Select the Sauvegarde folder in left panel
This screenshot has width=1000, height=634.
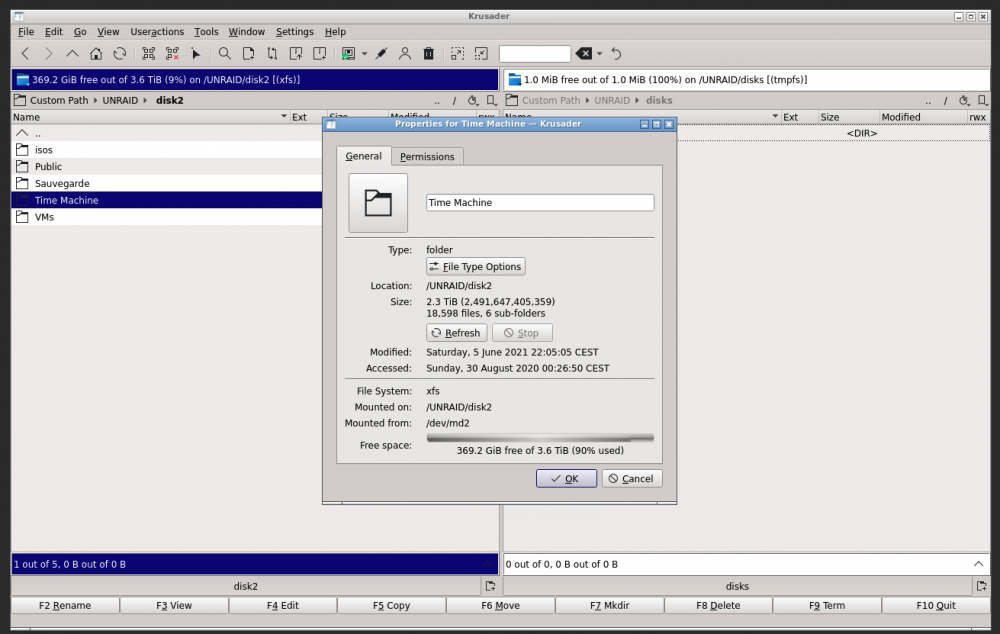pos(167,184)
